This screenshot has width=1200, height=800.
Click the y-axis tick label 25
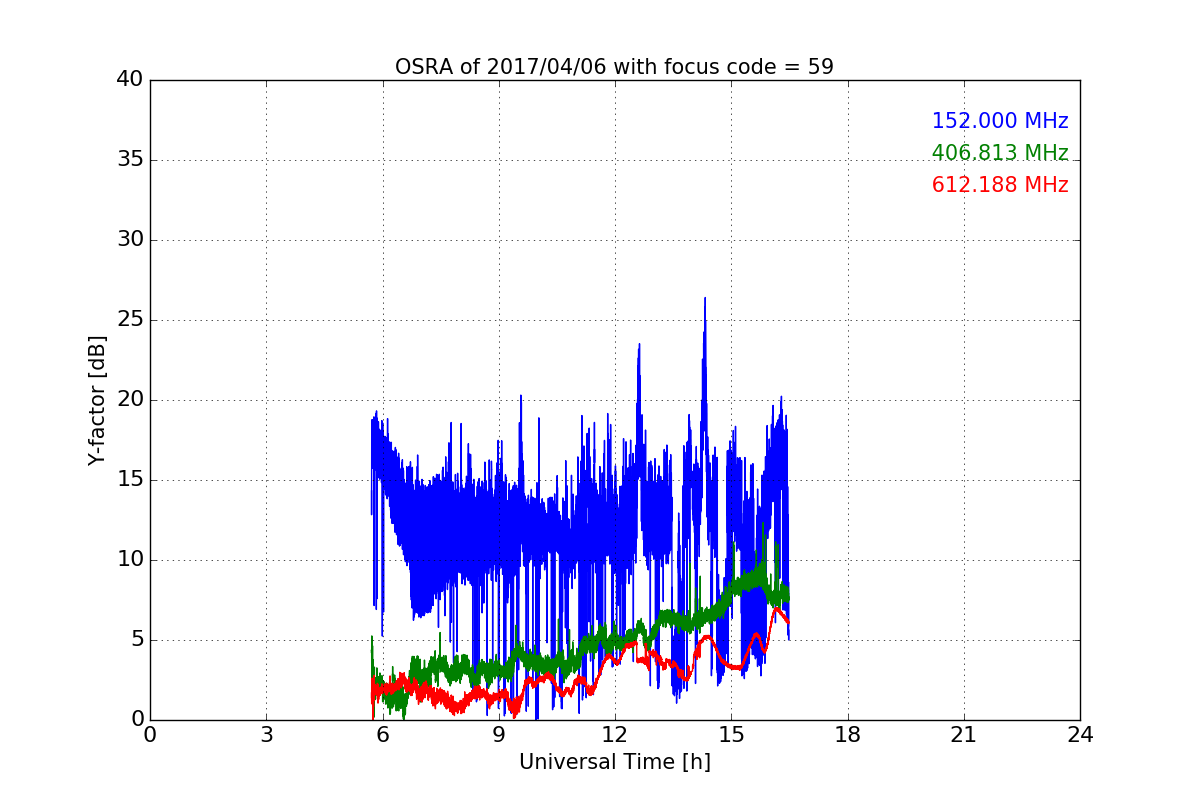tap(129, 320)
